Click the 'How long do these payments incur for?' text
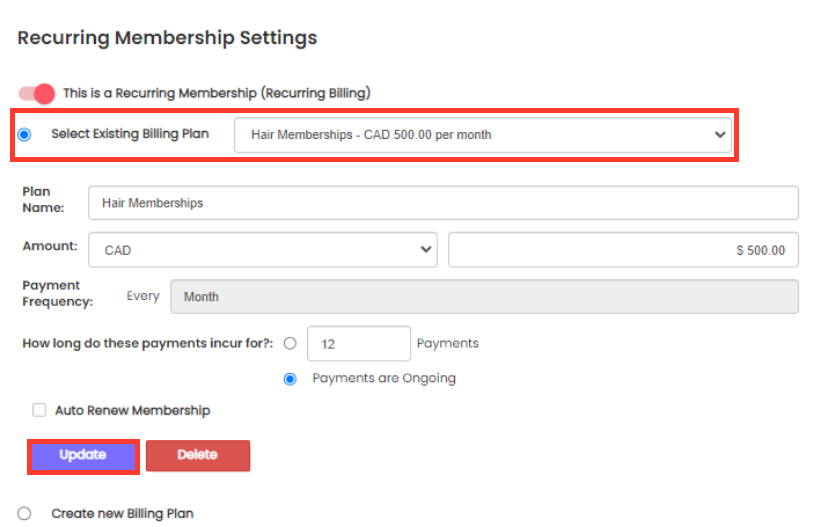The height and width of the screenshot is (527, 828). tap(148, 343)
